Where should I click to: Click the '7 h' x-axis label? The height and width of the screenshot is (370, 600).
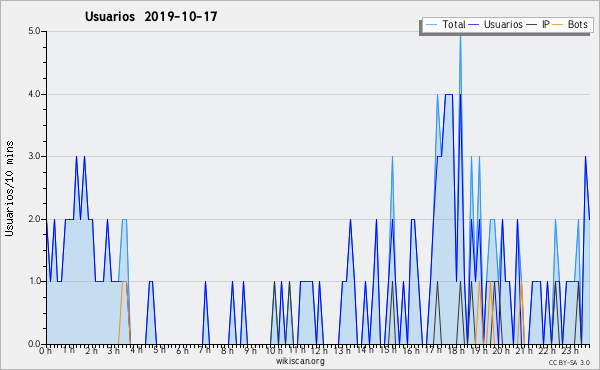click(x=205, y=350)
